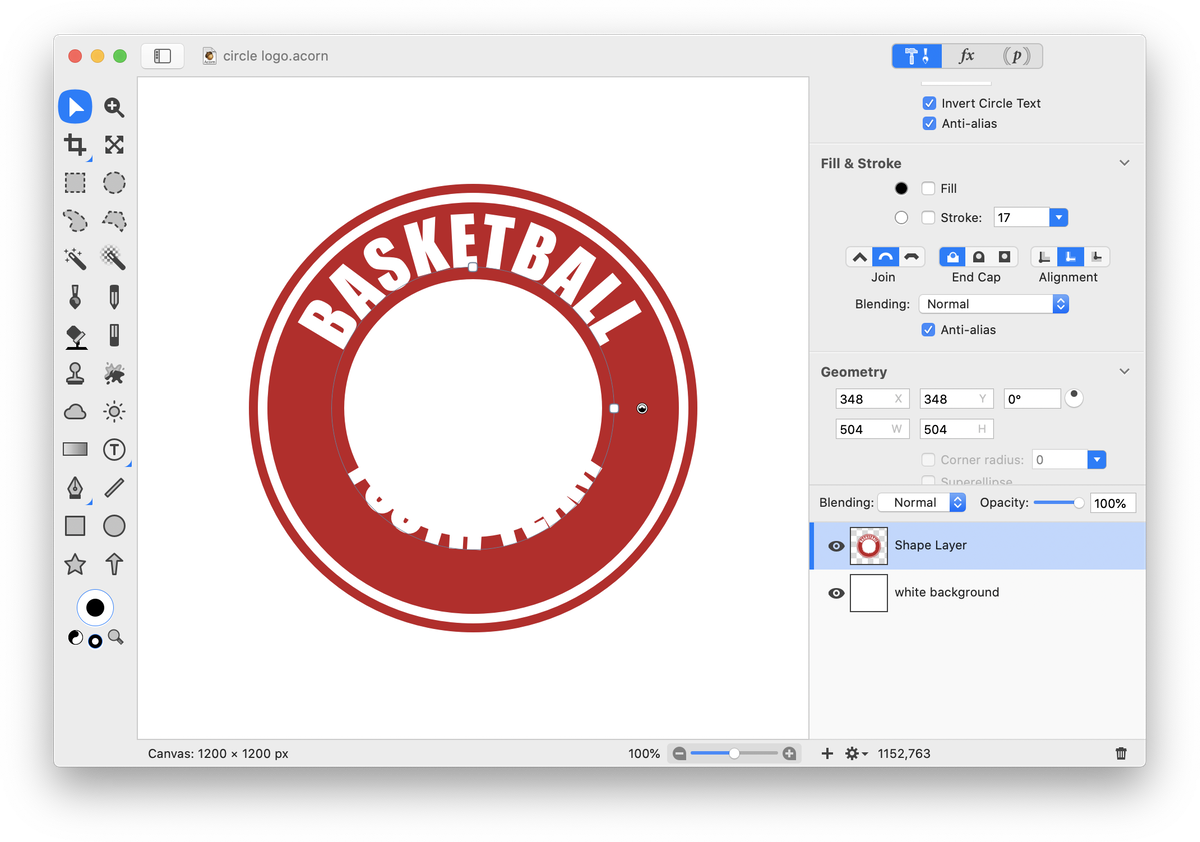Toggle the sidebar panel button
This screenshot has height=842, width=1200.
point(163,56)
